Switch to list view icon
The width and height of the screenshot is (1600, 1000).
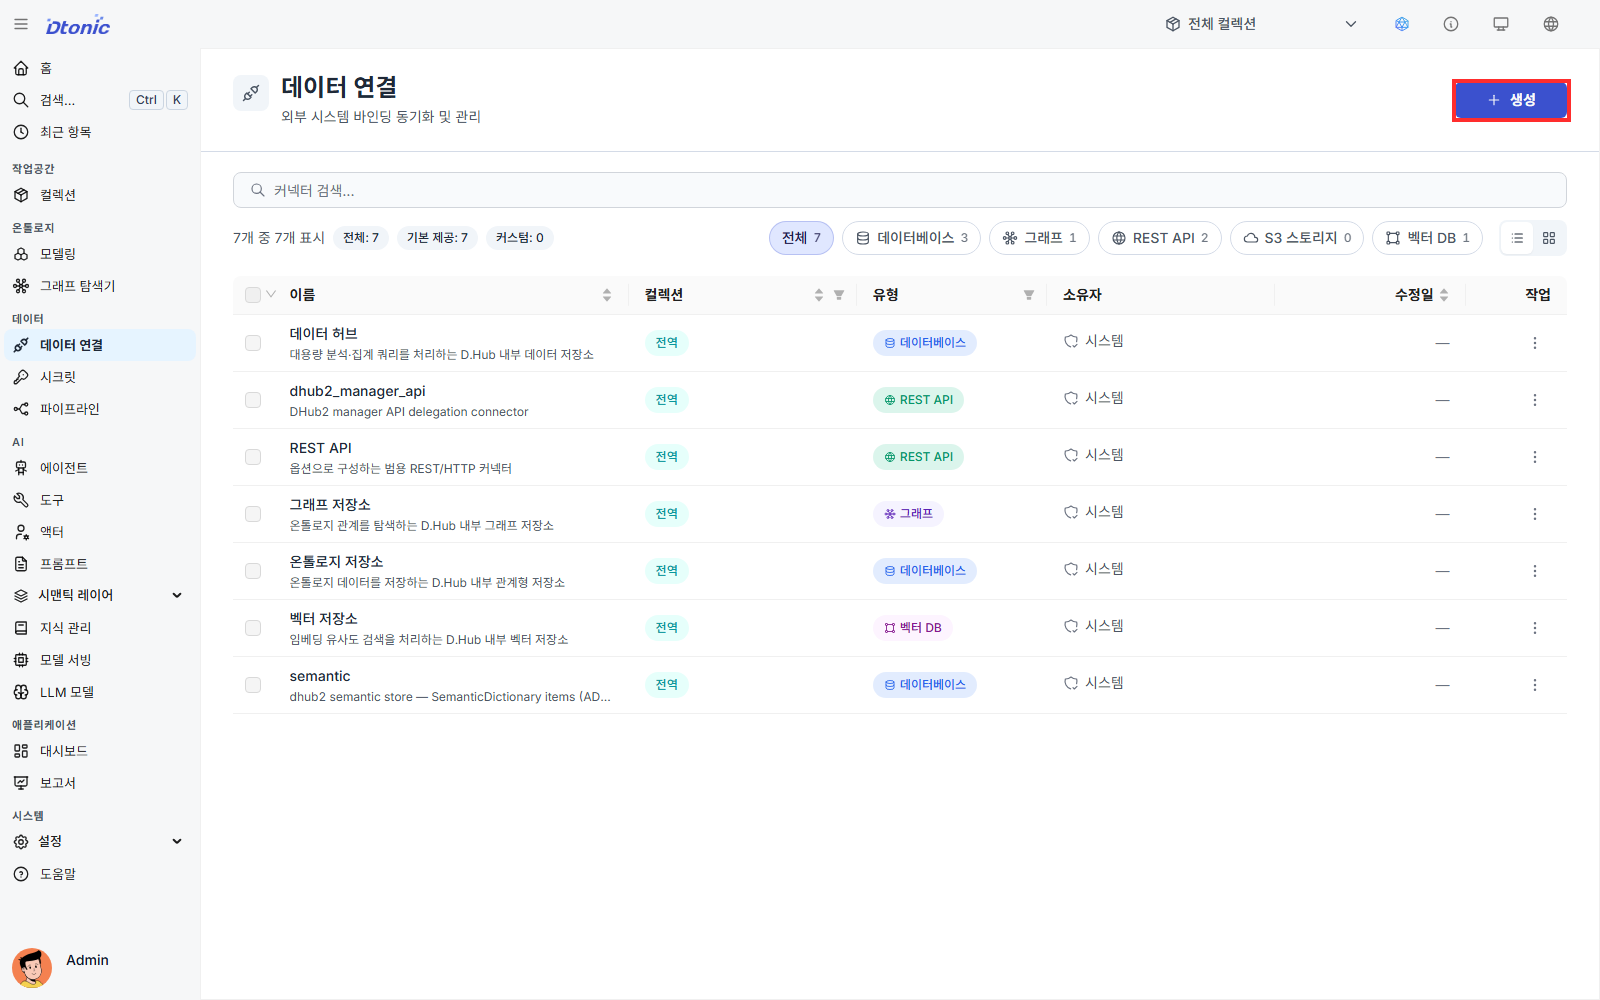(1517, 238)
